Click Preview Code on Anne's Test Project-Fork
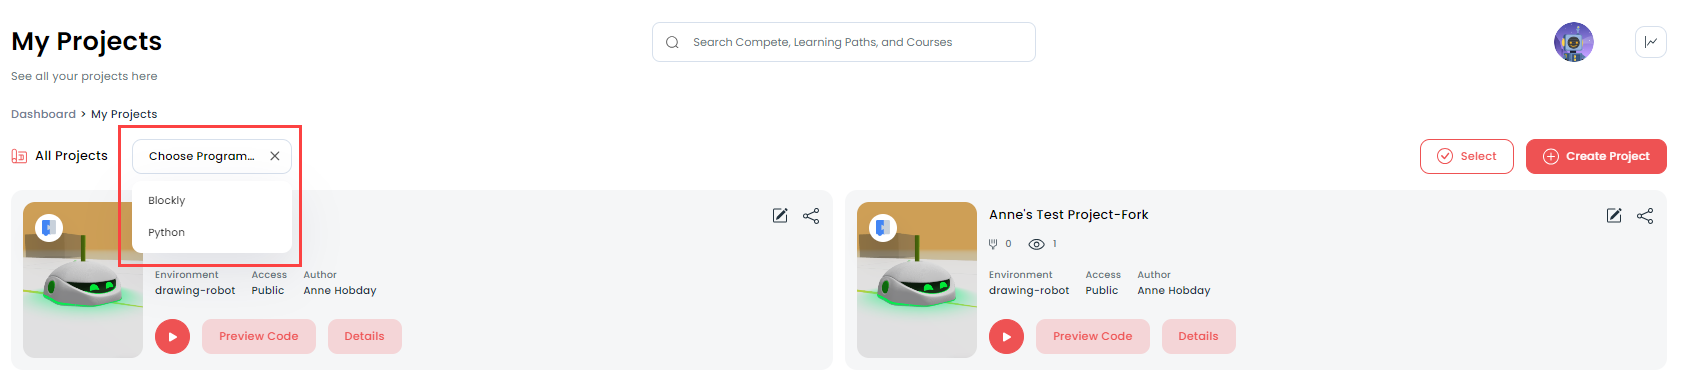 click(x=1093, y=337)
